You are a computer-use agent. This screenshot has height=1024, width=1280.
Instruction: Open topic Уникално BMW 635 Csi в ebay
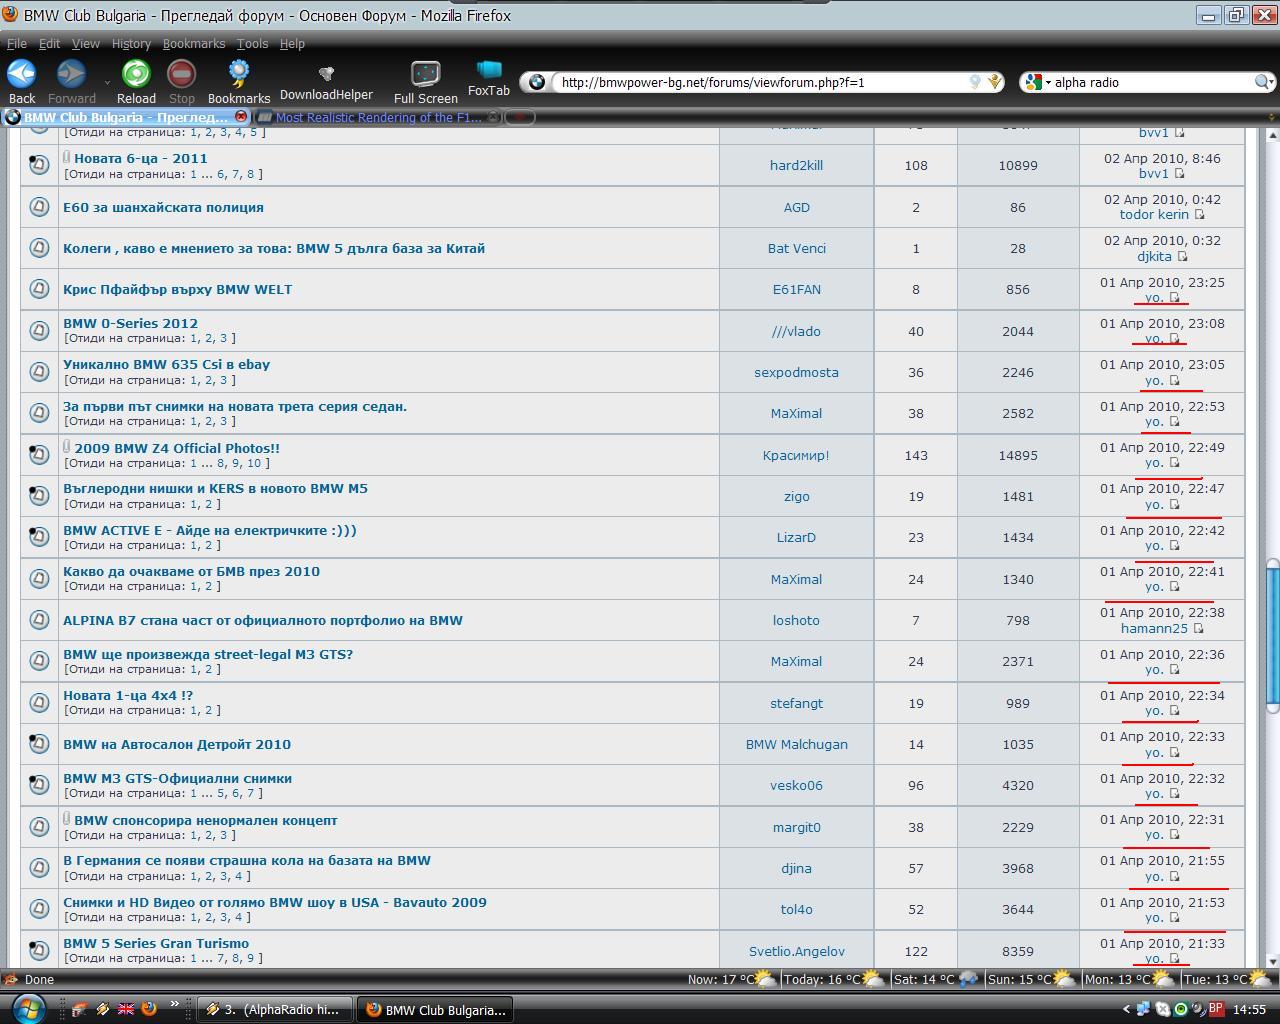pyautogui.click(x=166, y=364)
